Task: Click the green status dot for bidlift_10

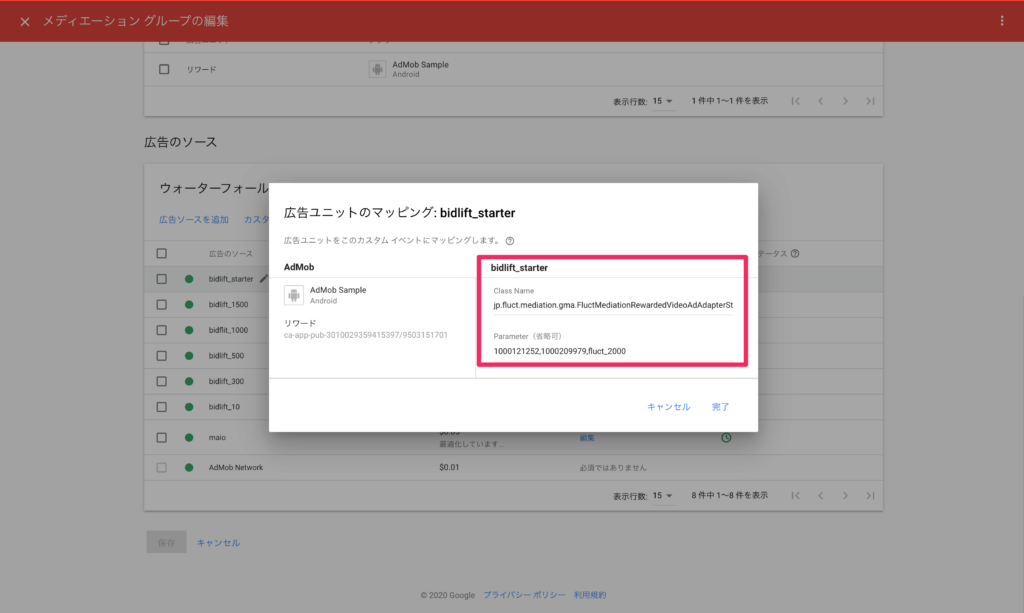Action: coord(189,407)
